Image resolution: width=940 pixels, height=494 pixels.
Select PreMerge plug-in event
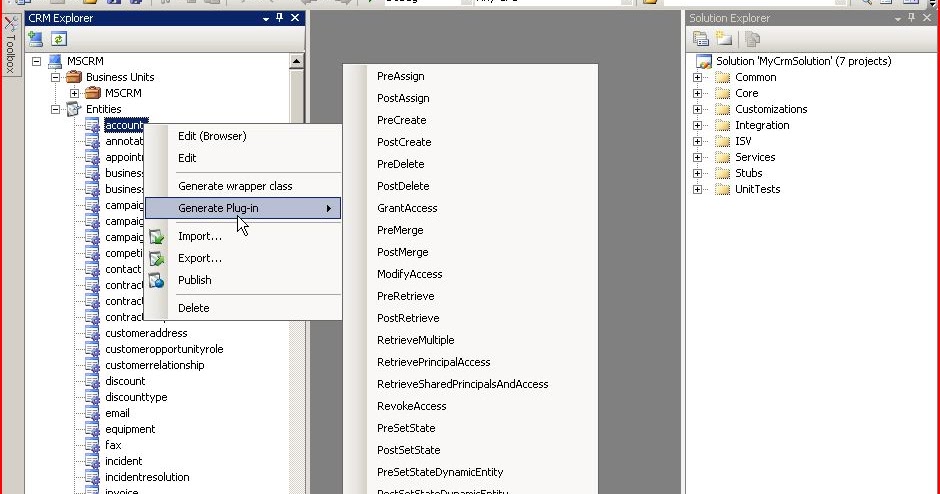(x=400, y=230)
